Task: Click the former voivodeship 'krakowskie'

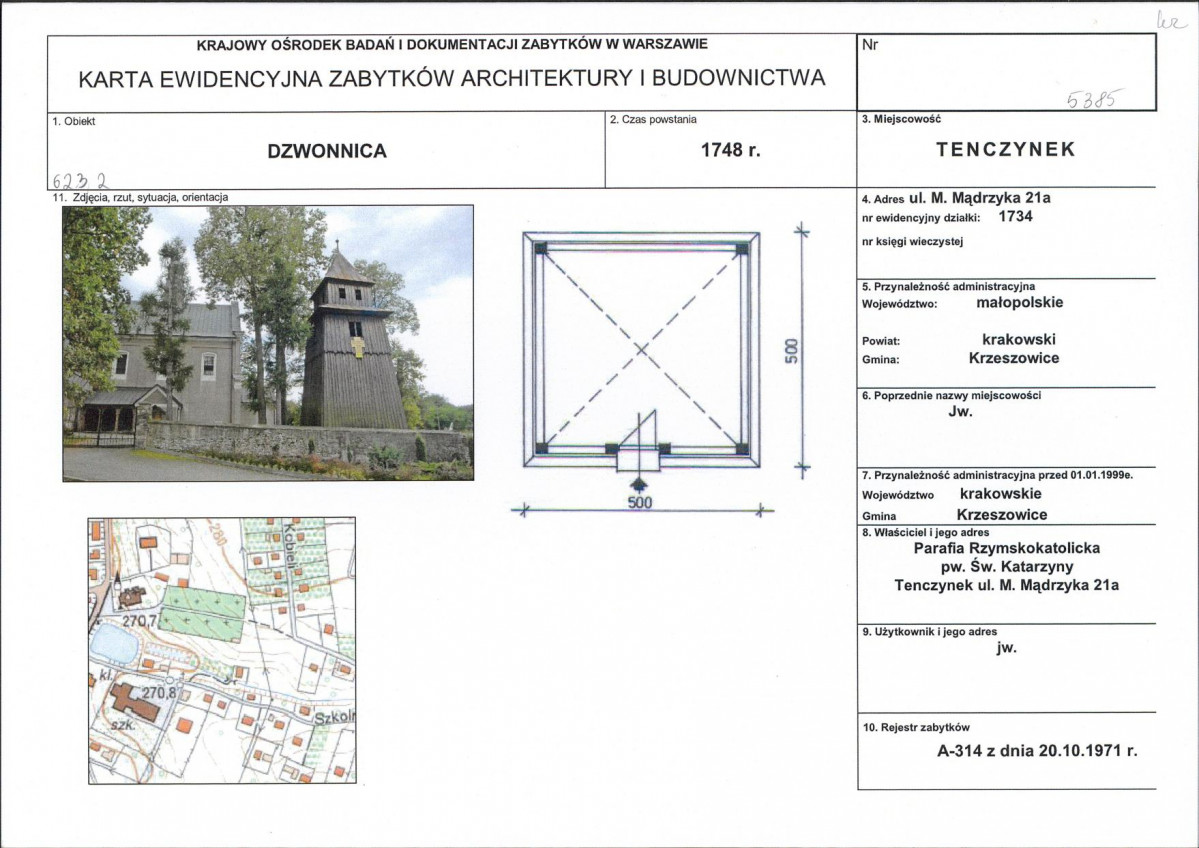Action: click(x=1001, y=494)
